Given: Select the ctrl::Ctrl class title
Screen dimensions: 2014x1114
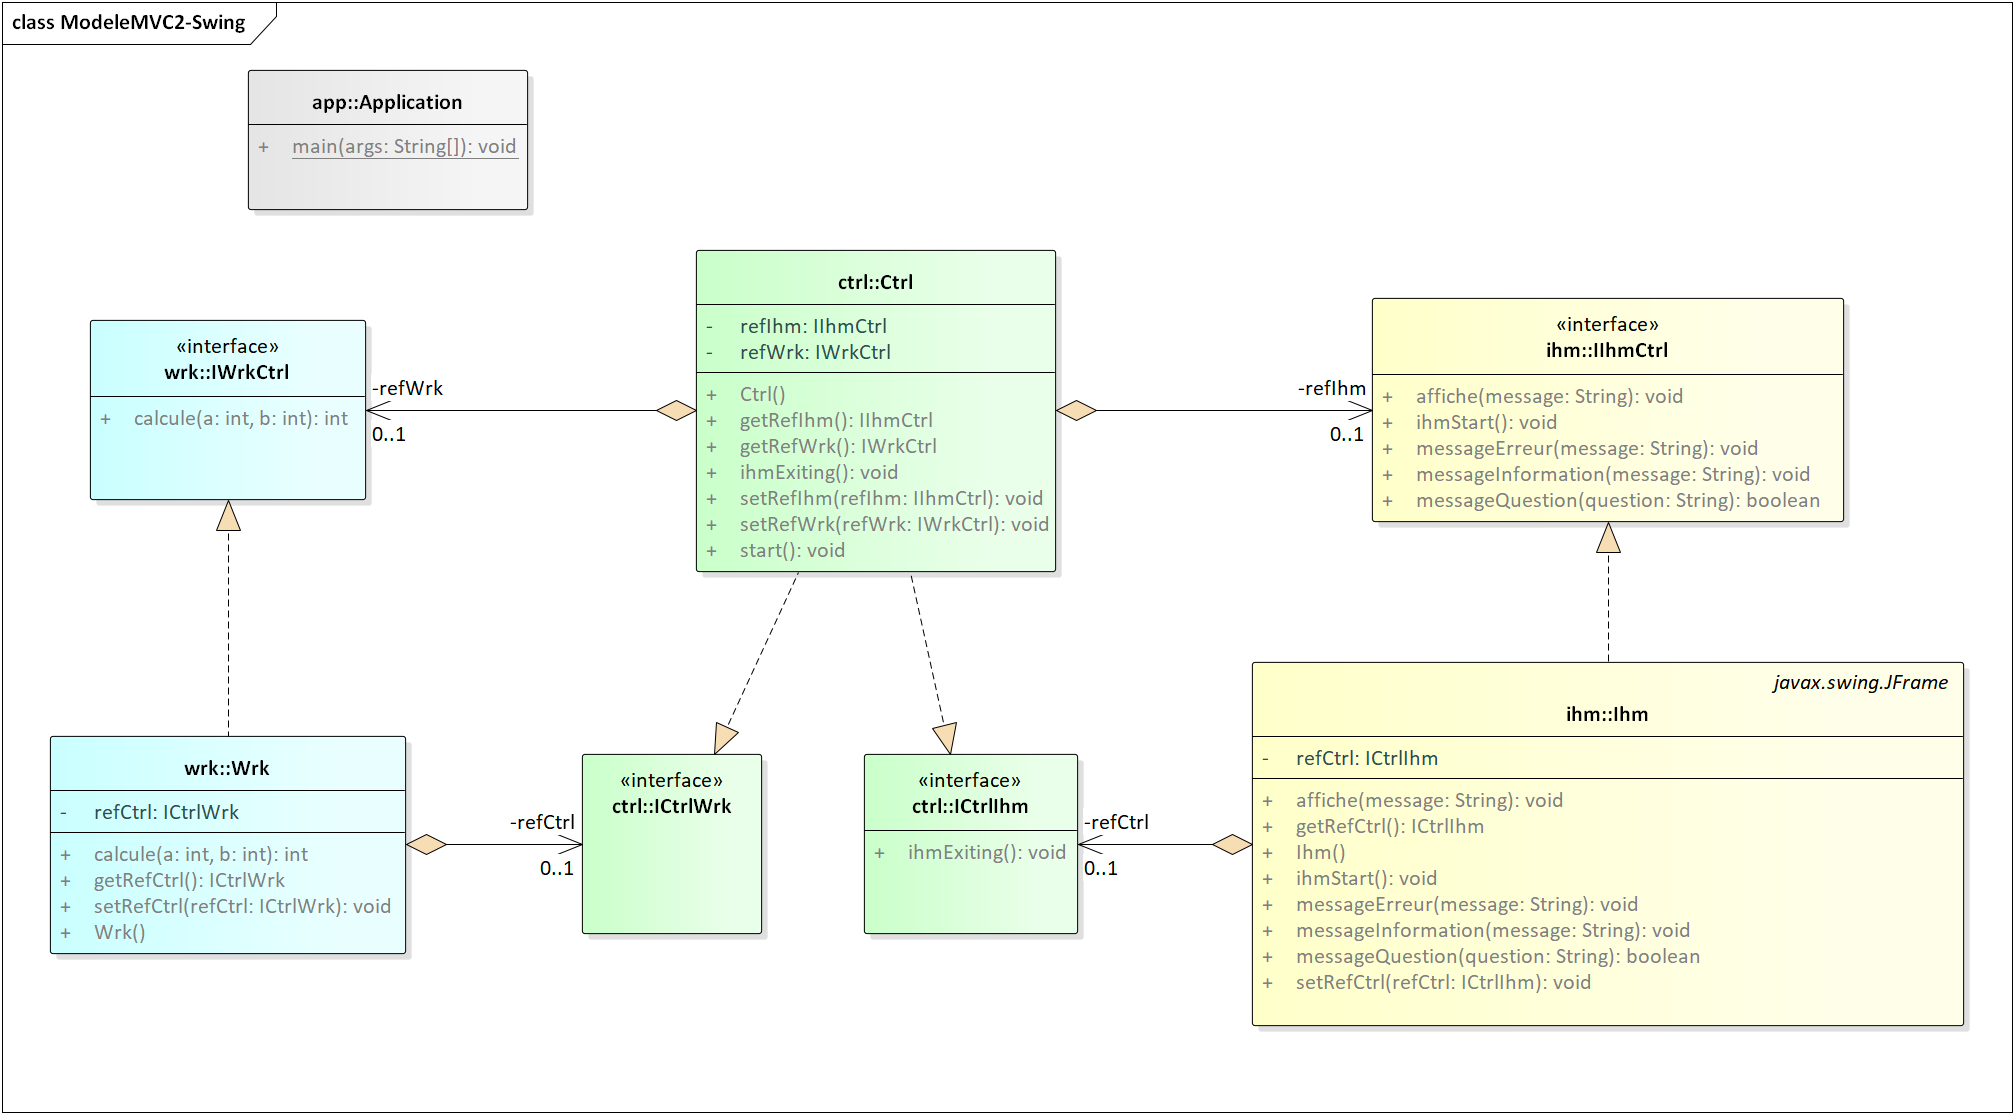Looking at the screenshot, I should click(x=875, y=282).
